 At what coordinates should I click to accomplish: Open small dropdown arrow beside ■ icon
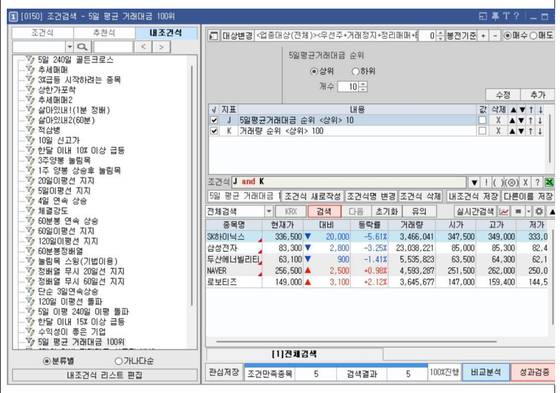[529, 212]
